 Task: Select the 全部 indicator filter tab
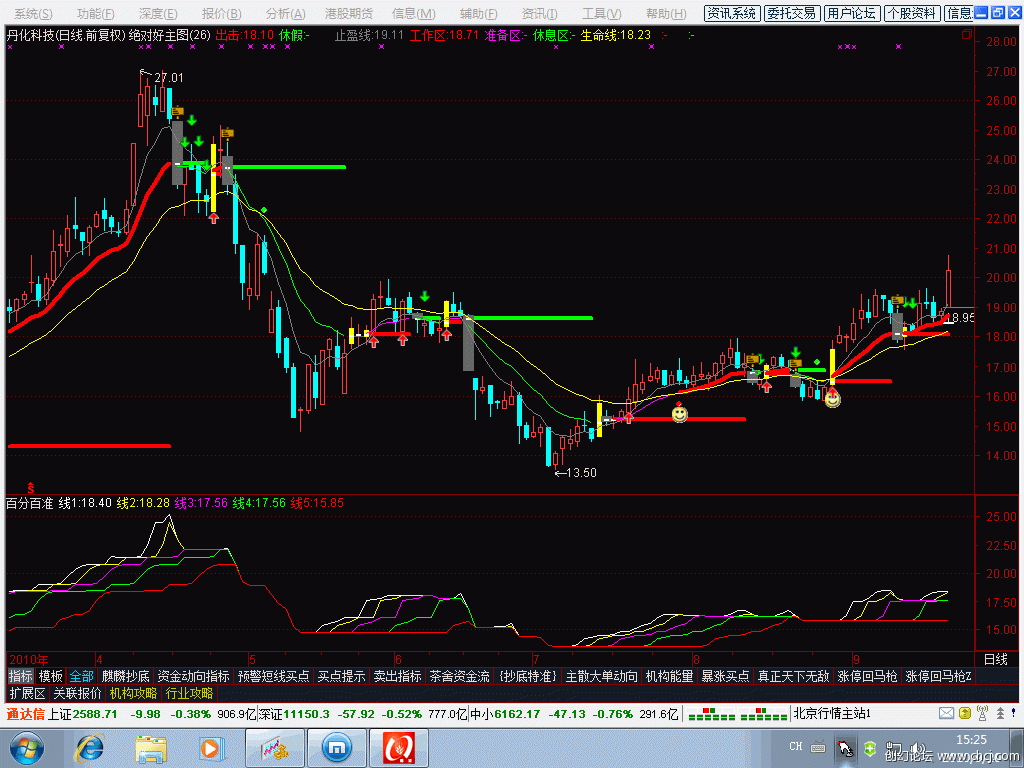pos(82,676)
